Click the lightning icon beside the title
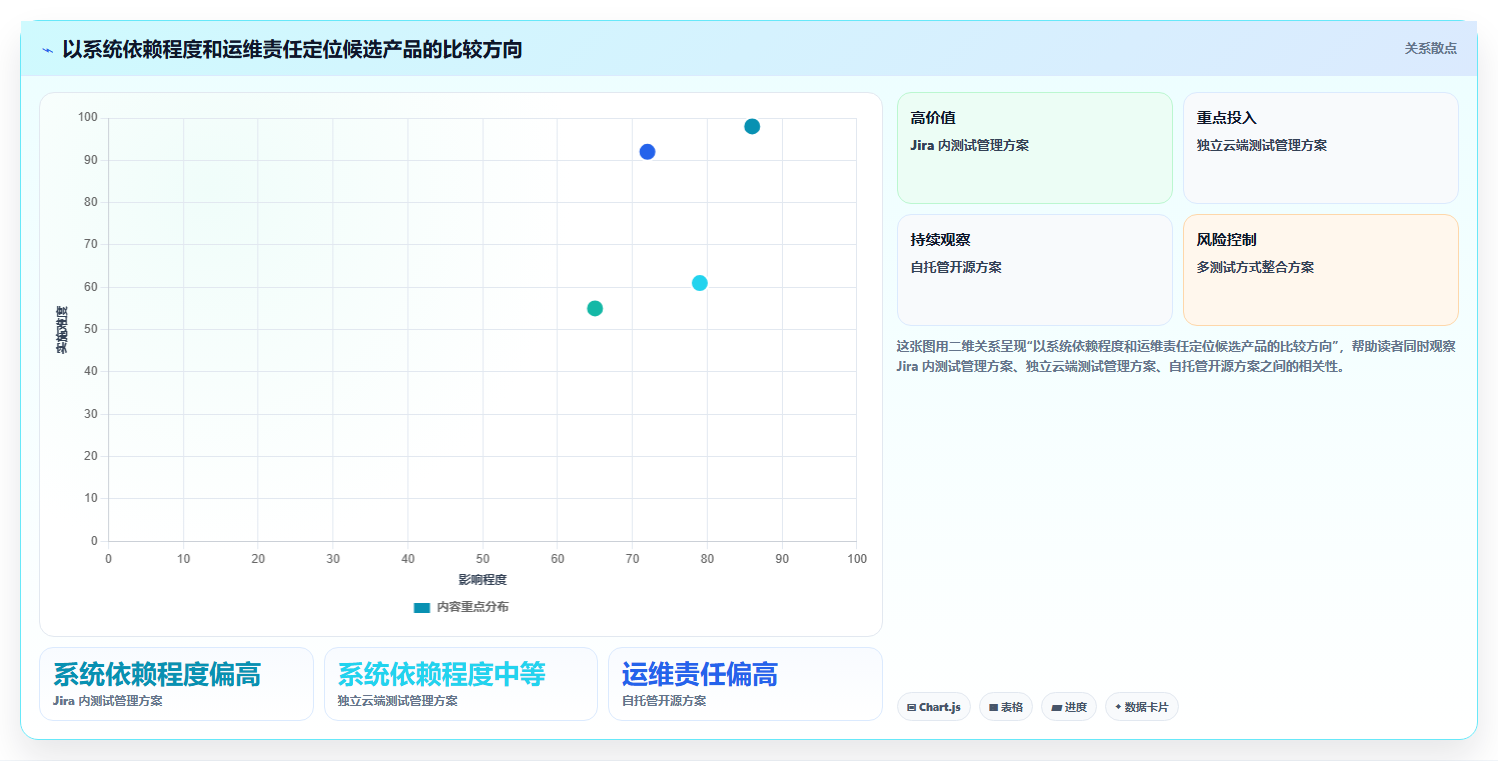Viewport: 1498px width, 761px height. 47,50
